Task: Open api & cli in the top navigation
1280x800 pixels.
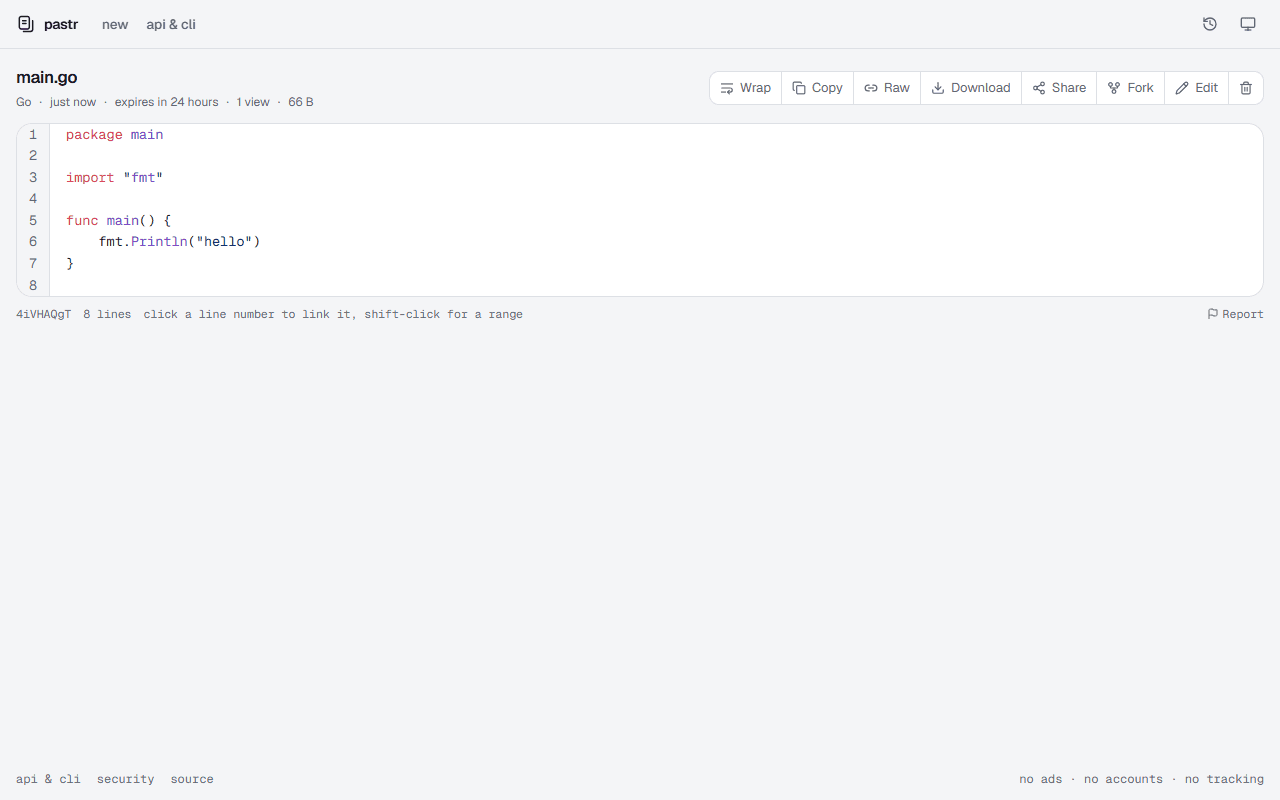Action: click(x=171, y=24)
